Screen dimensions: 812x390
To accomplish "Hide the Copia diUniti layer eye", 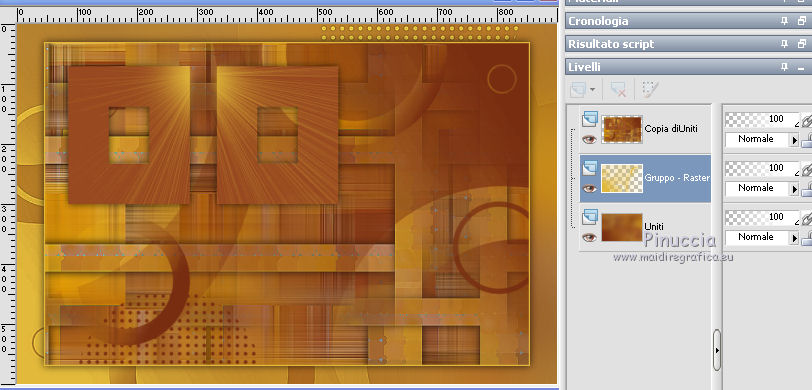I will point(589,139).
